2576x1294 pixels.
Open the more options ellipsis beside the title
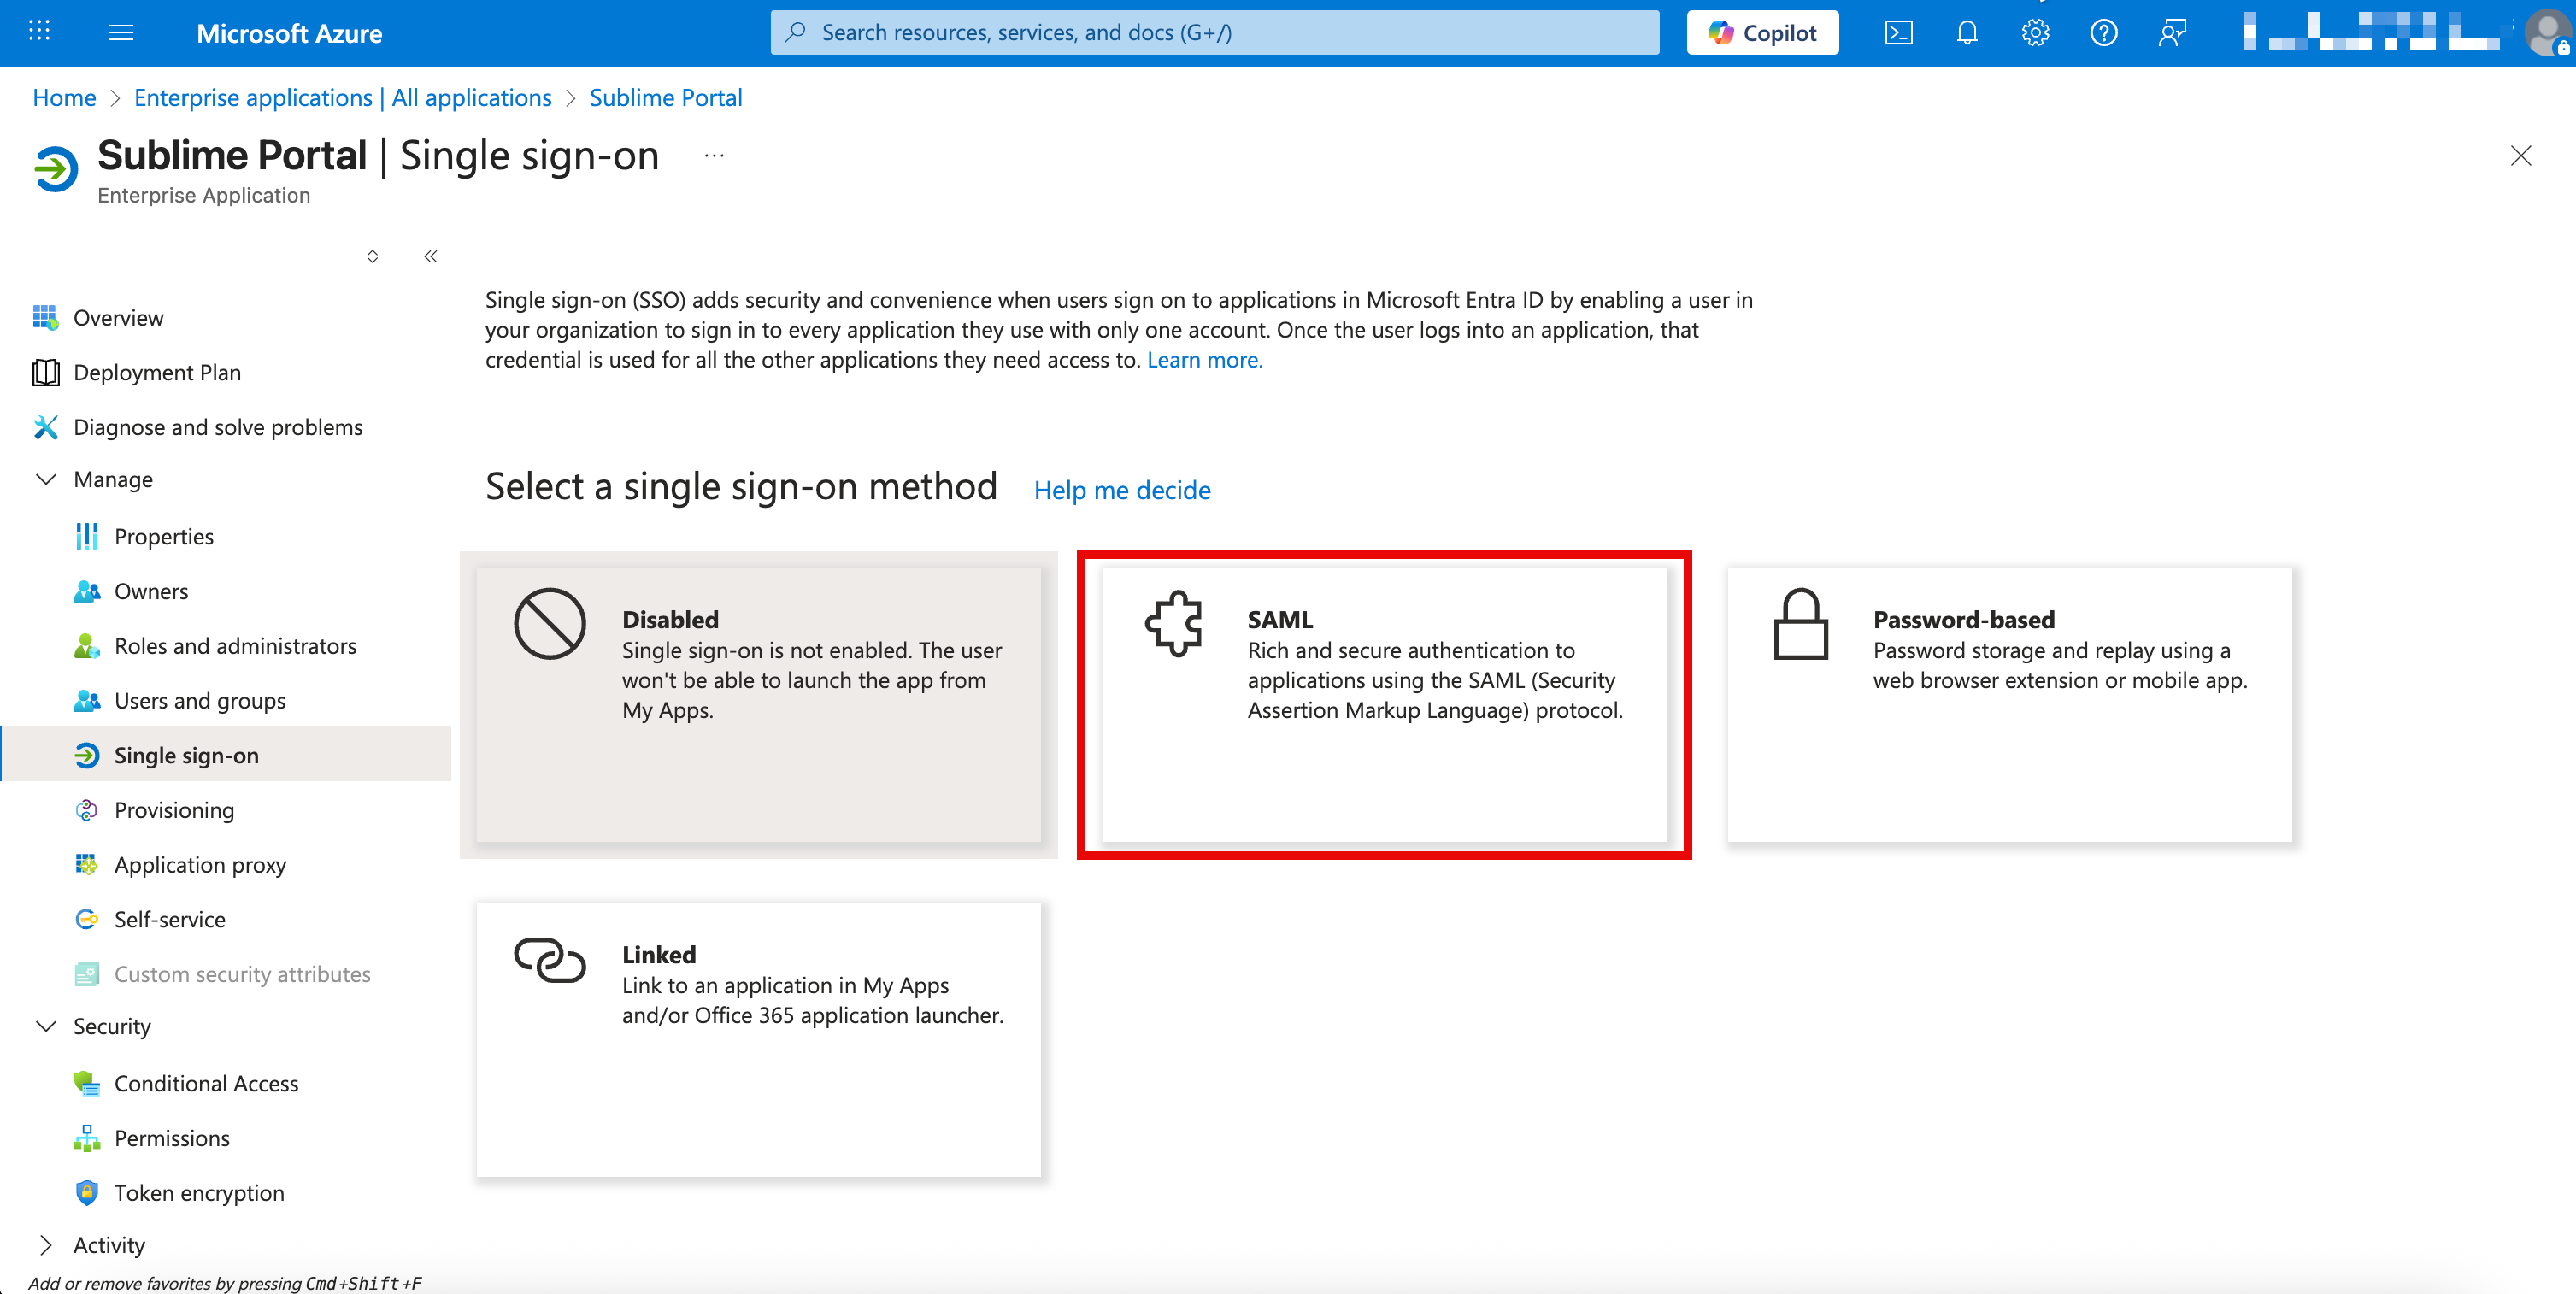pos(714,155)
